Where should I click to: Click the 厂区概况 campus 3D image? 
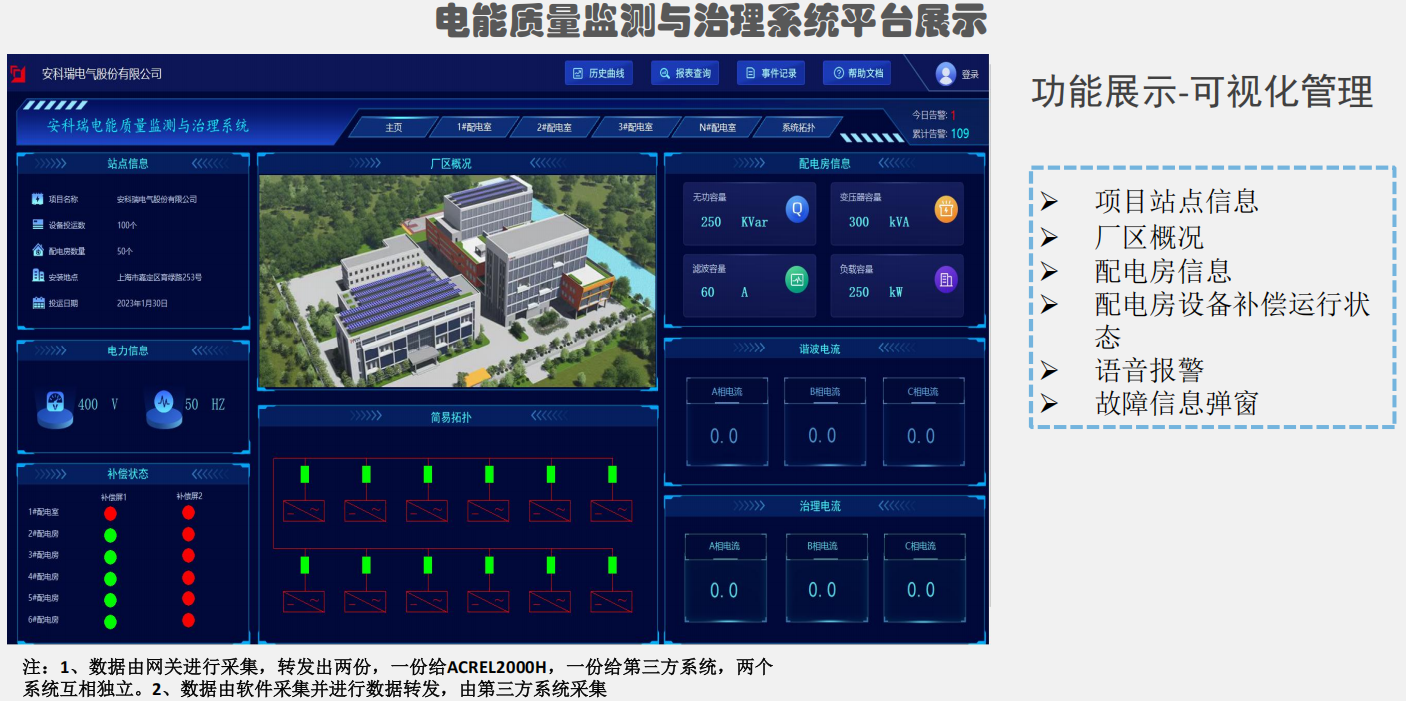[457, 282]
